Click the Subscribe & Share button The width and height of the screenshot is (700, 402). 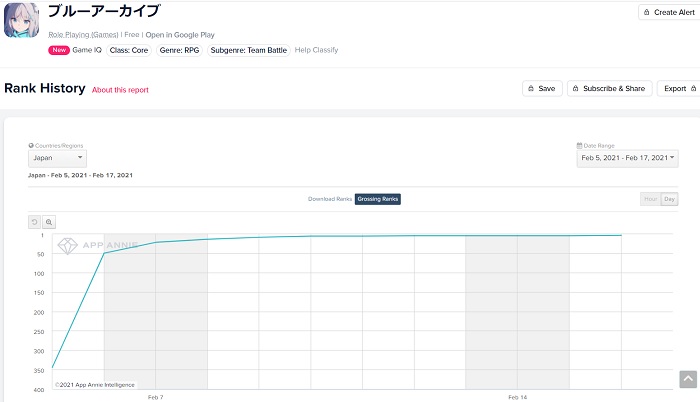click(609, 88)
